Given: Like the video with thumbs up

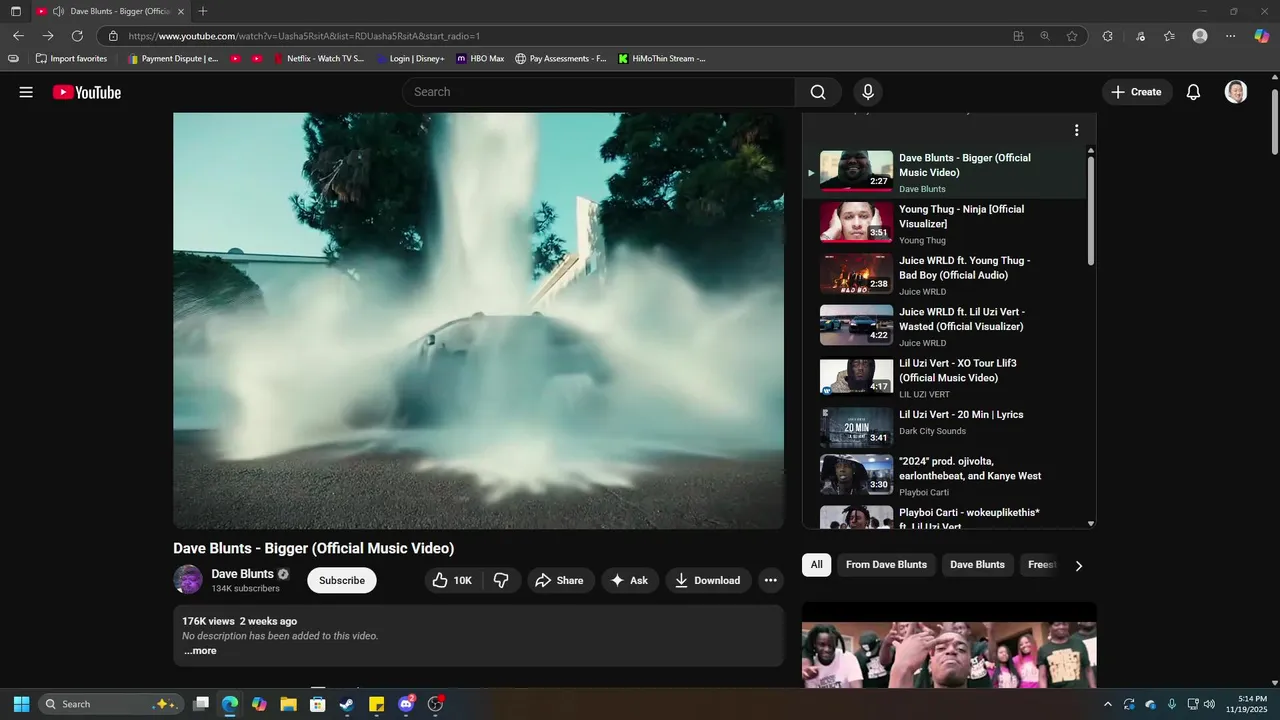Looking at the screenshot, I should pos(452,580).
